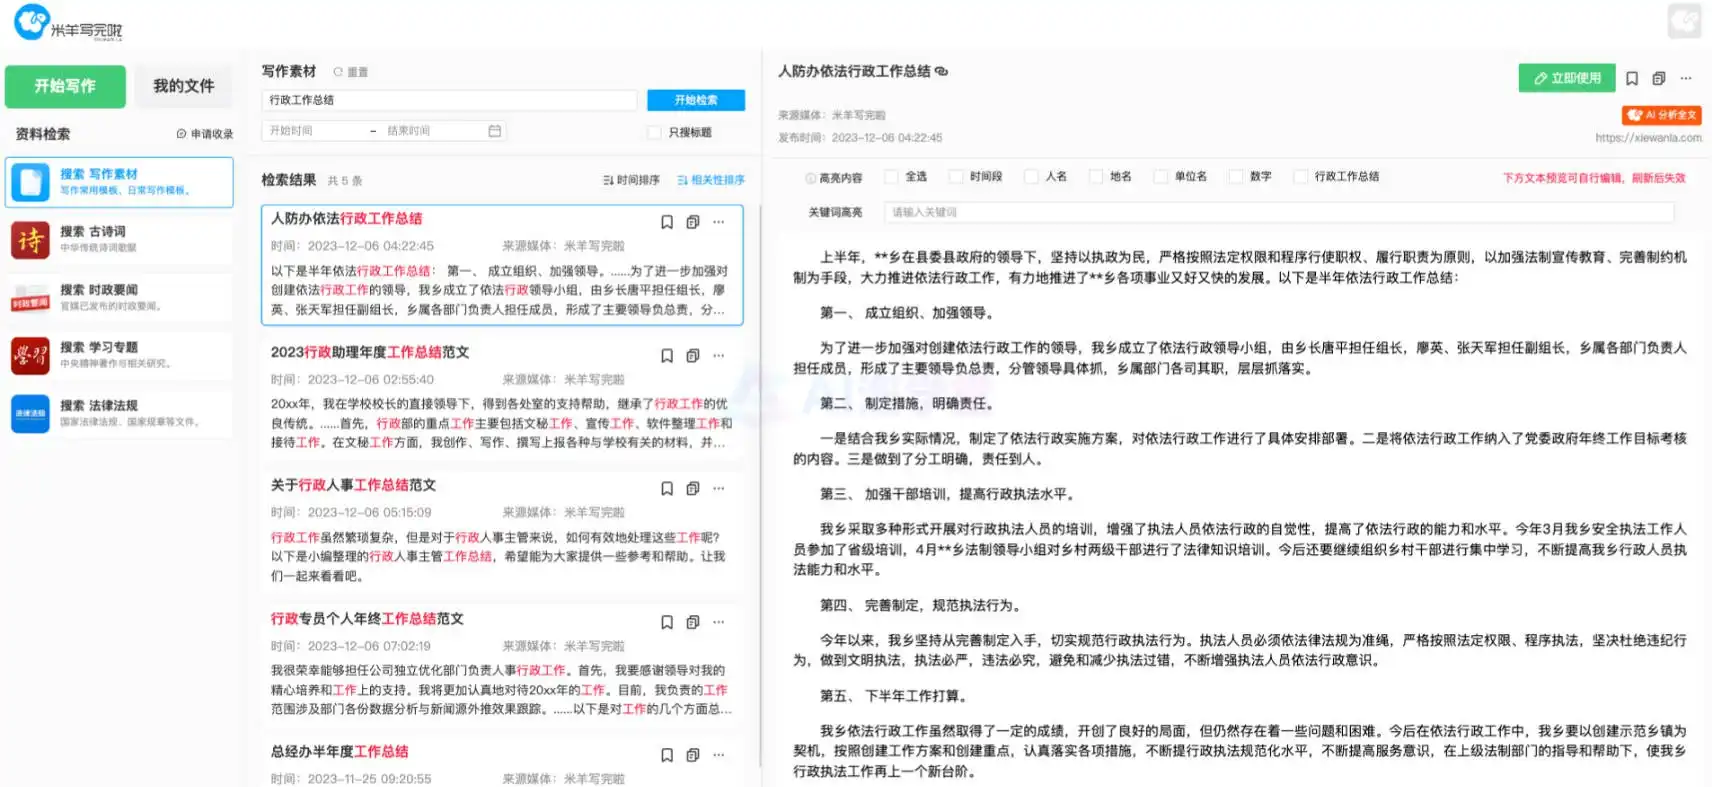Tick the 全选 checkbox
1712x787 pixels.
pos(891,177)
